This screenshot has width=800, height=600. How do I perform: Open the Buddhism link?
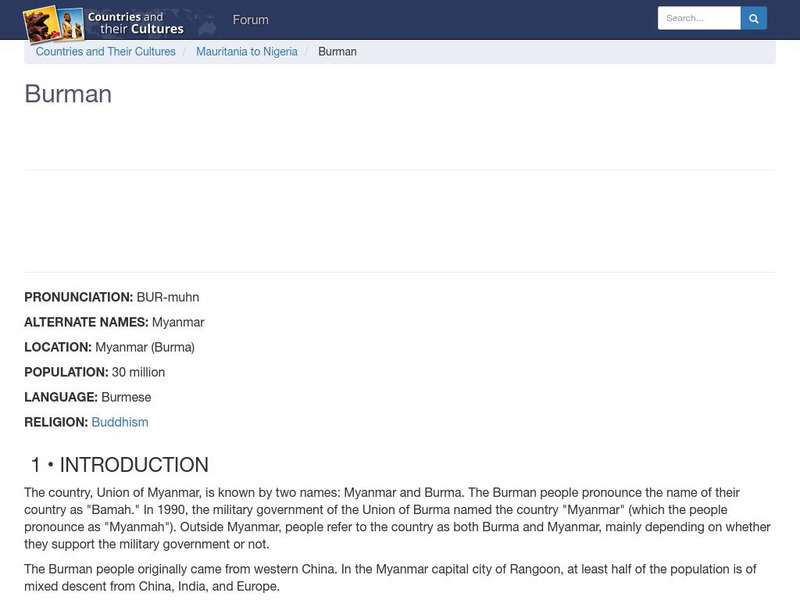[x=120, y=422]
